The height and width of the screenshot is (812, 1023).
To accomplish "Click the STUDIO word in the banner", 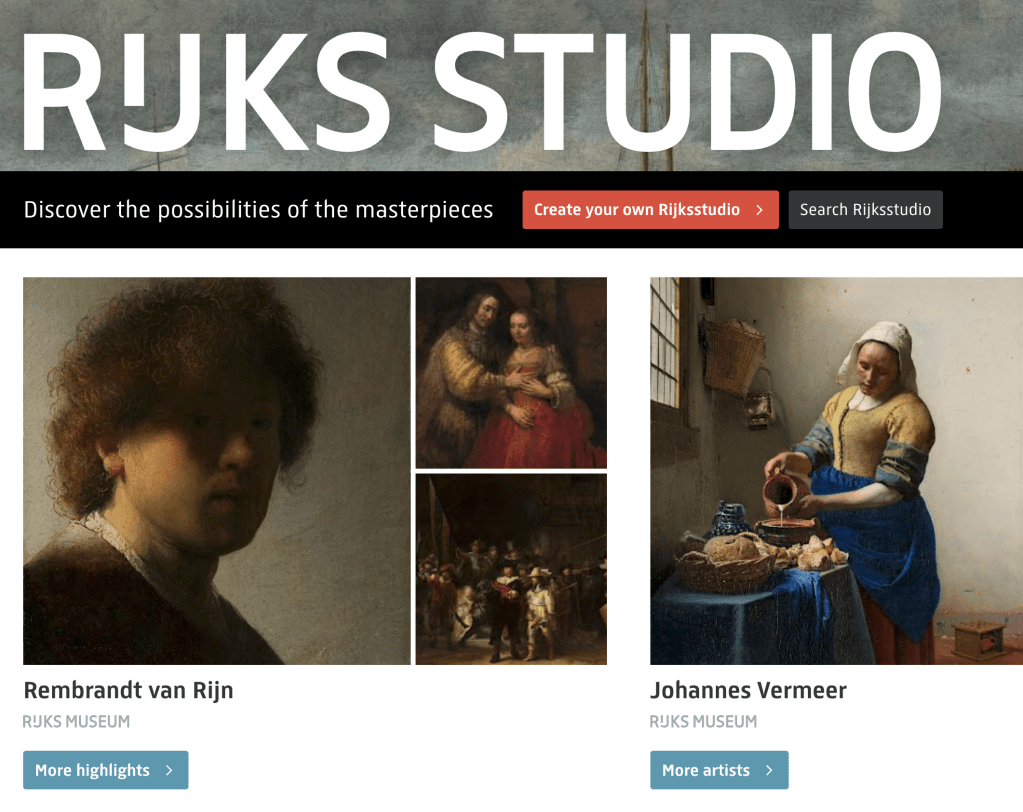I will pos(688,91).
